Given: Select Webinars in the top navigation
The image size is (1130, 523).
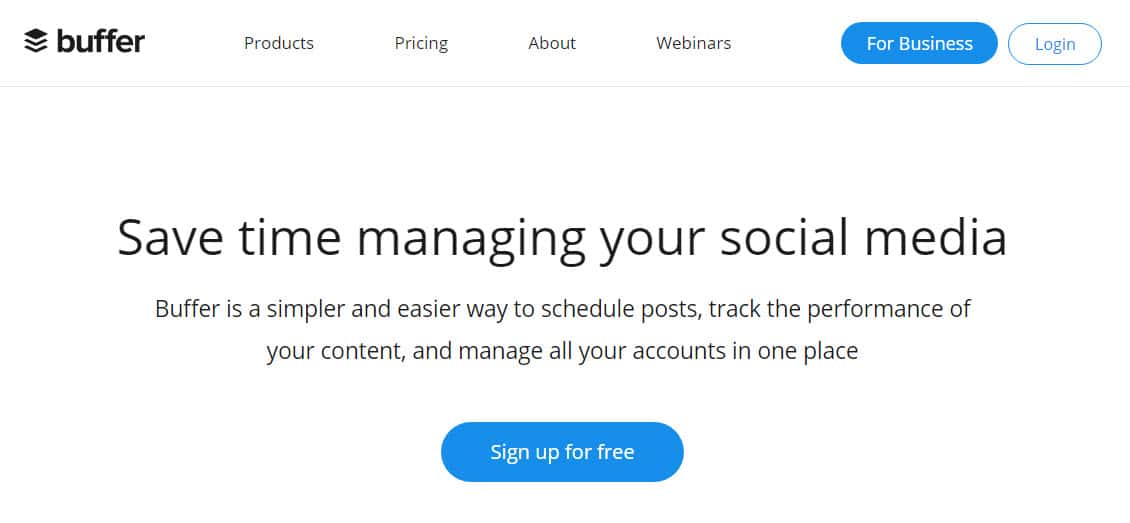Looking at the screenshot, I should click(x=693, y=43).
